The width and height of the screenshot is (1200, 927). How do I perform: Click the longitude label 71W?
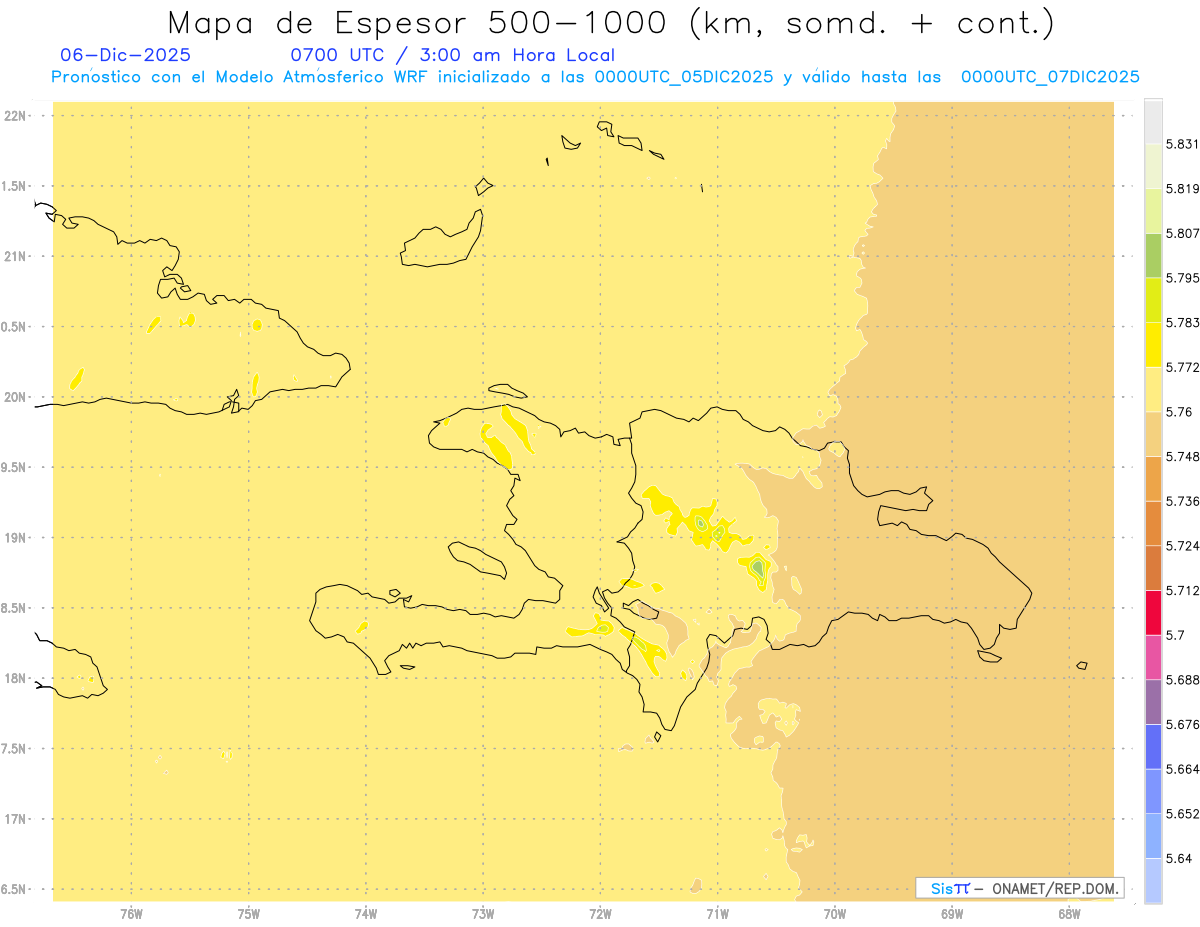717,913
